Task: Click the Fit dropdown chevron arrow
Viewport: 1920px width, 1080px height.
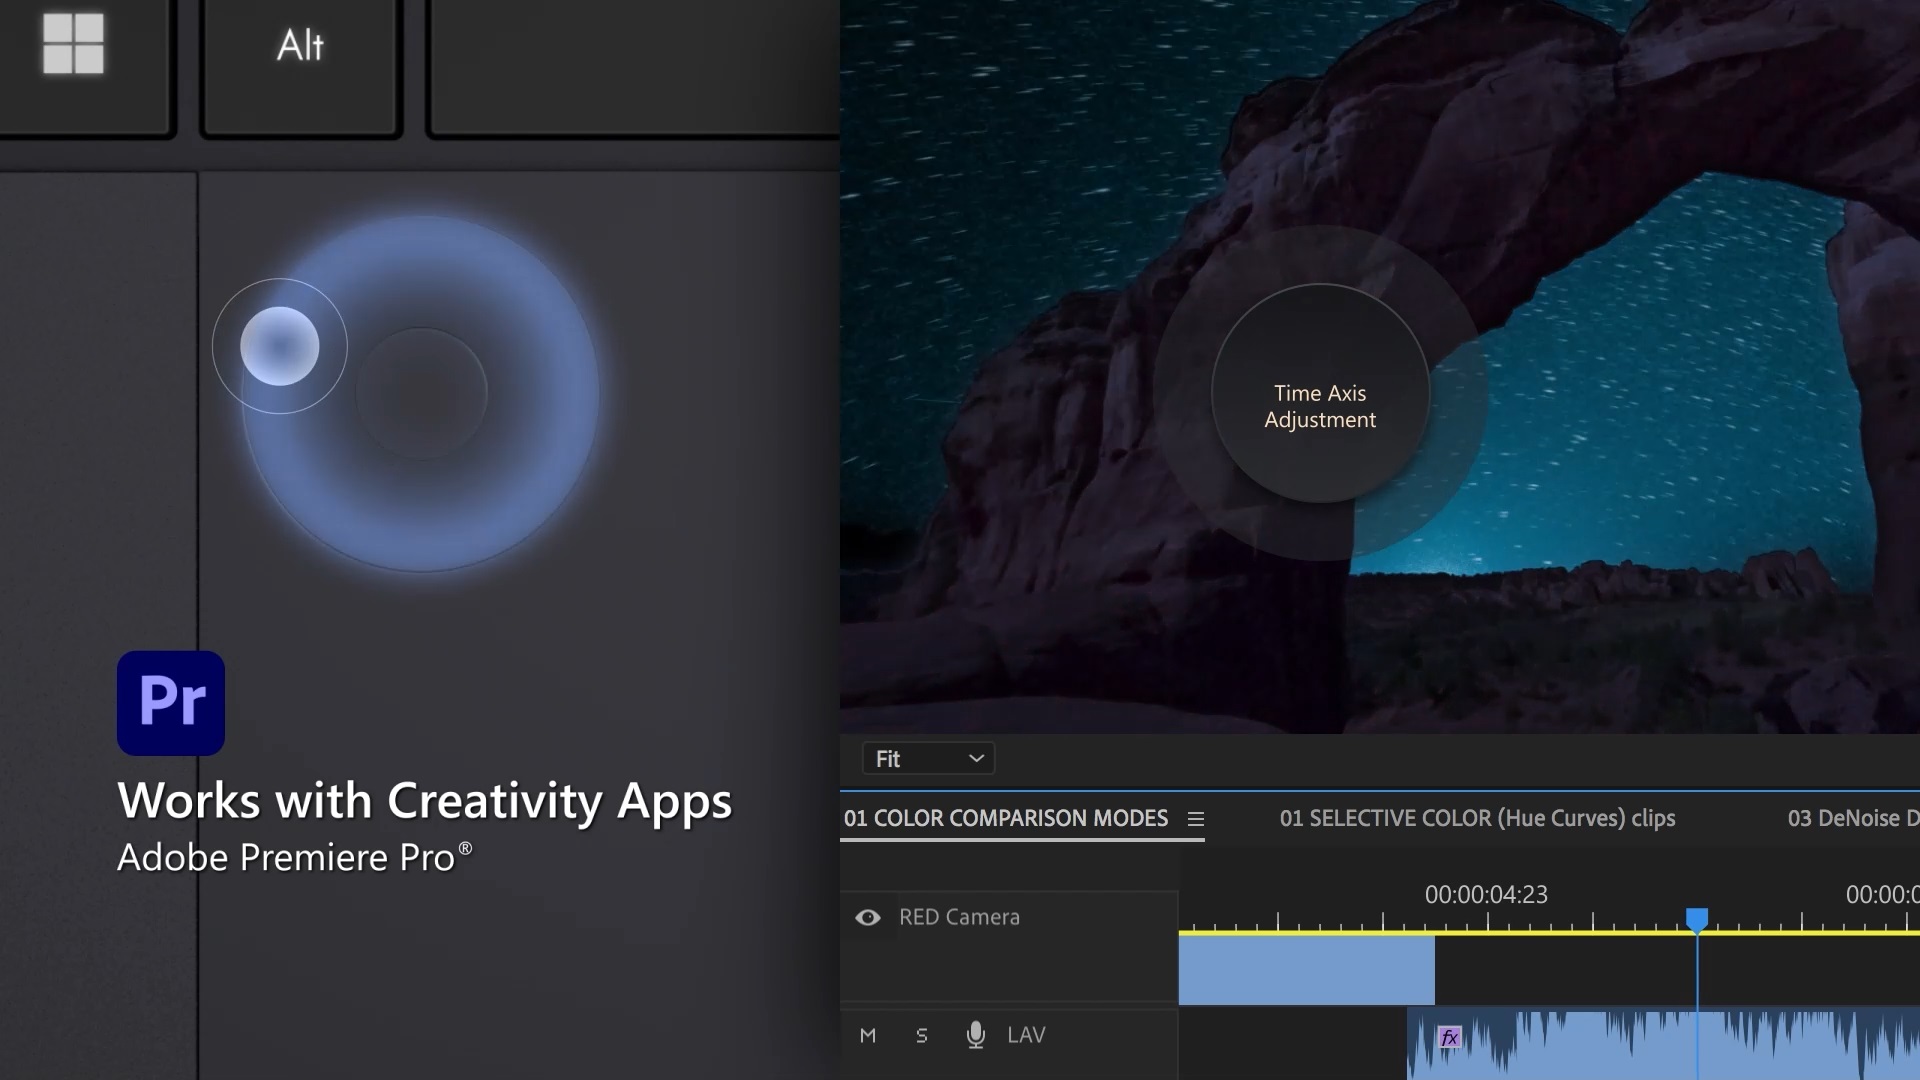Action: click(x=976, y=759)
